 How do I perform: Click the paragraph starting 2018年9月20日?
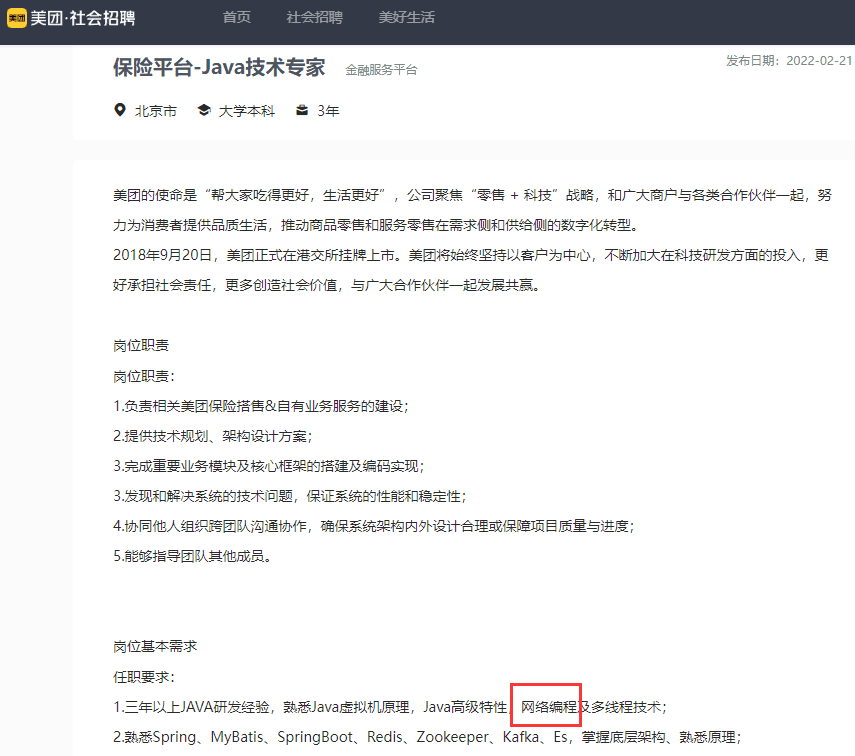click(x=471, y=270)
